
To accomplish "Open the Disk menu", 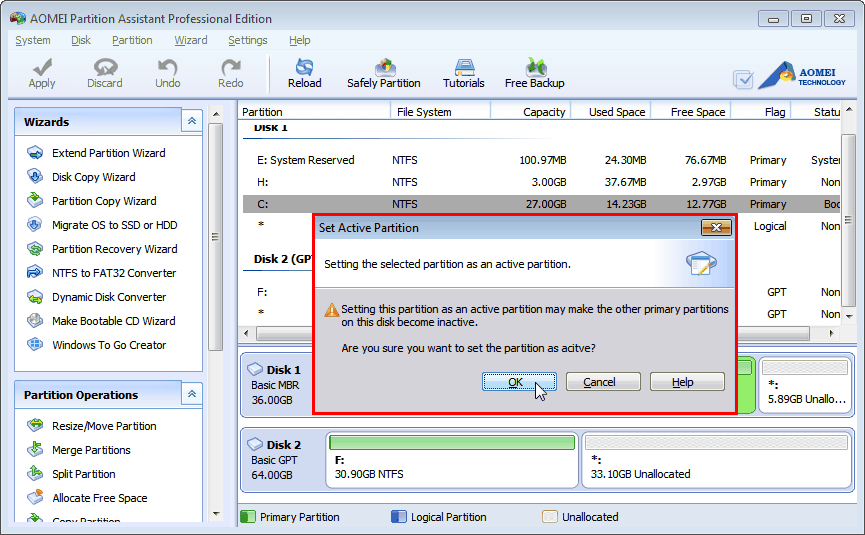I will coord(81,40).
